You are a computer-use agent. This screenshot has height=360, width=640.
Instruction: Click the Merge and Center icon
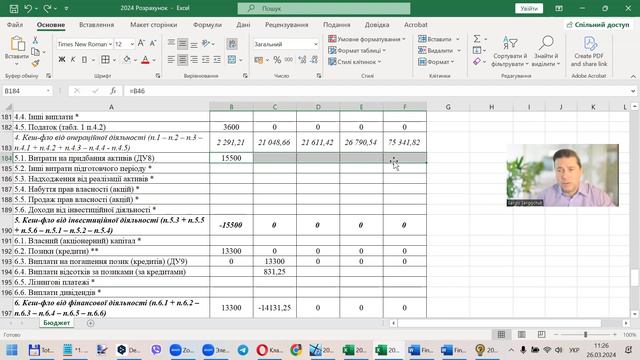tap(232, 60)
